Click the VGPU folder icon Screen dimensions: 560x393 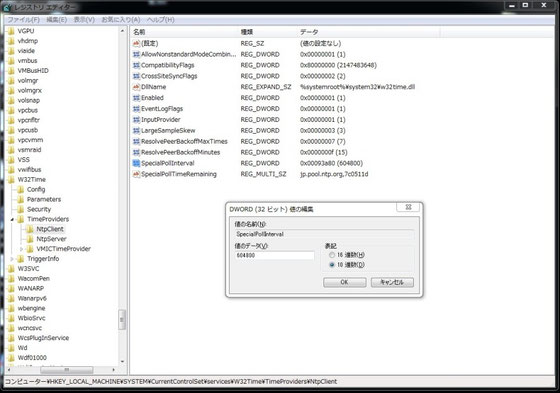[11, 31]
